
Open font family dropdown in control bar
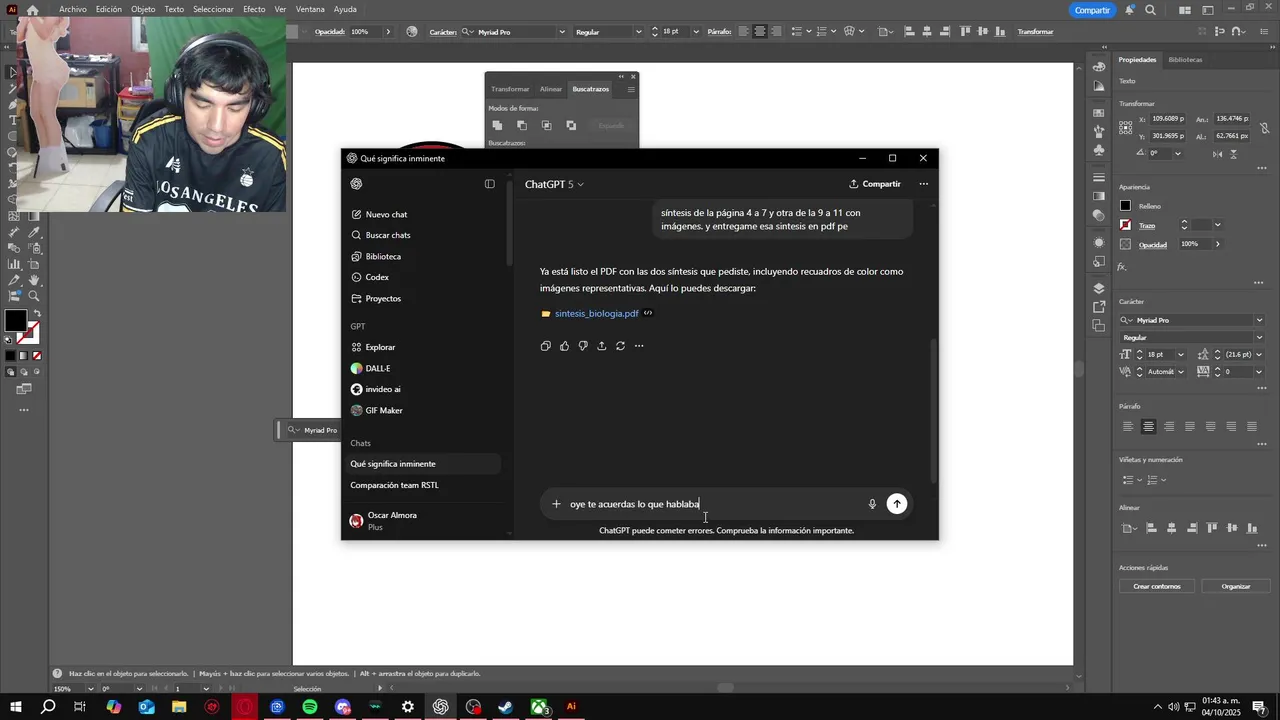tap(561, 32)
